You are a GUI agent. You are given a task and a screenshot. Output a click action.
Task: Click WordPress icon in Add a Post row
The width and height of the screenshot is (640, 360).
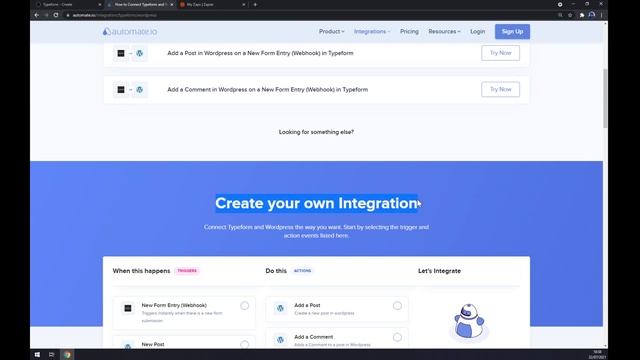140,53
